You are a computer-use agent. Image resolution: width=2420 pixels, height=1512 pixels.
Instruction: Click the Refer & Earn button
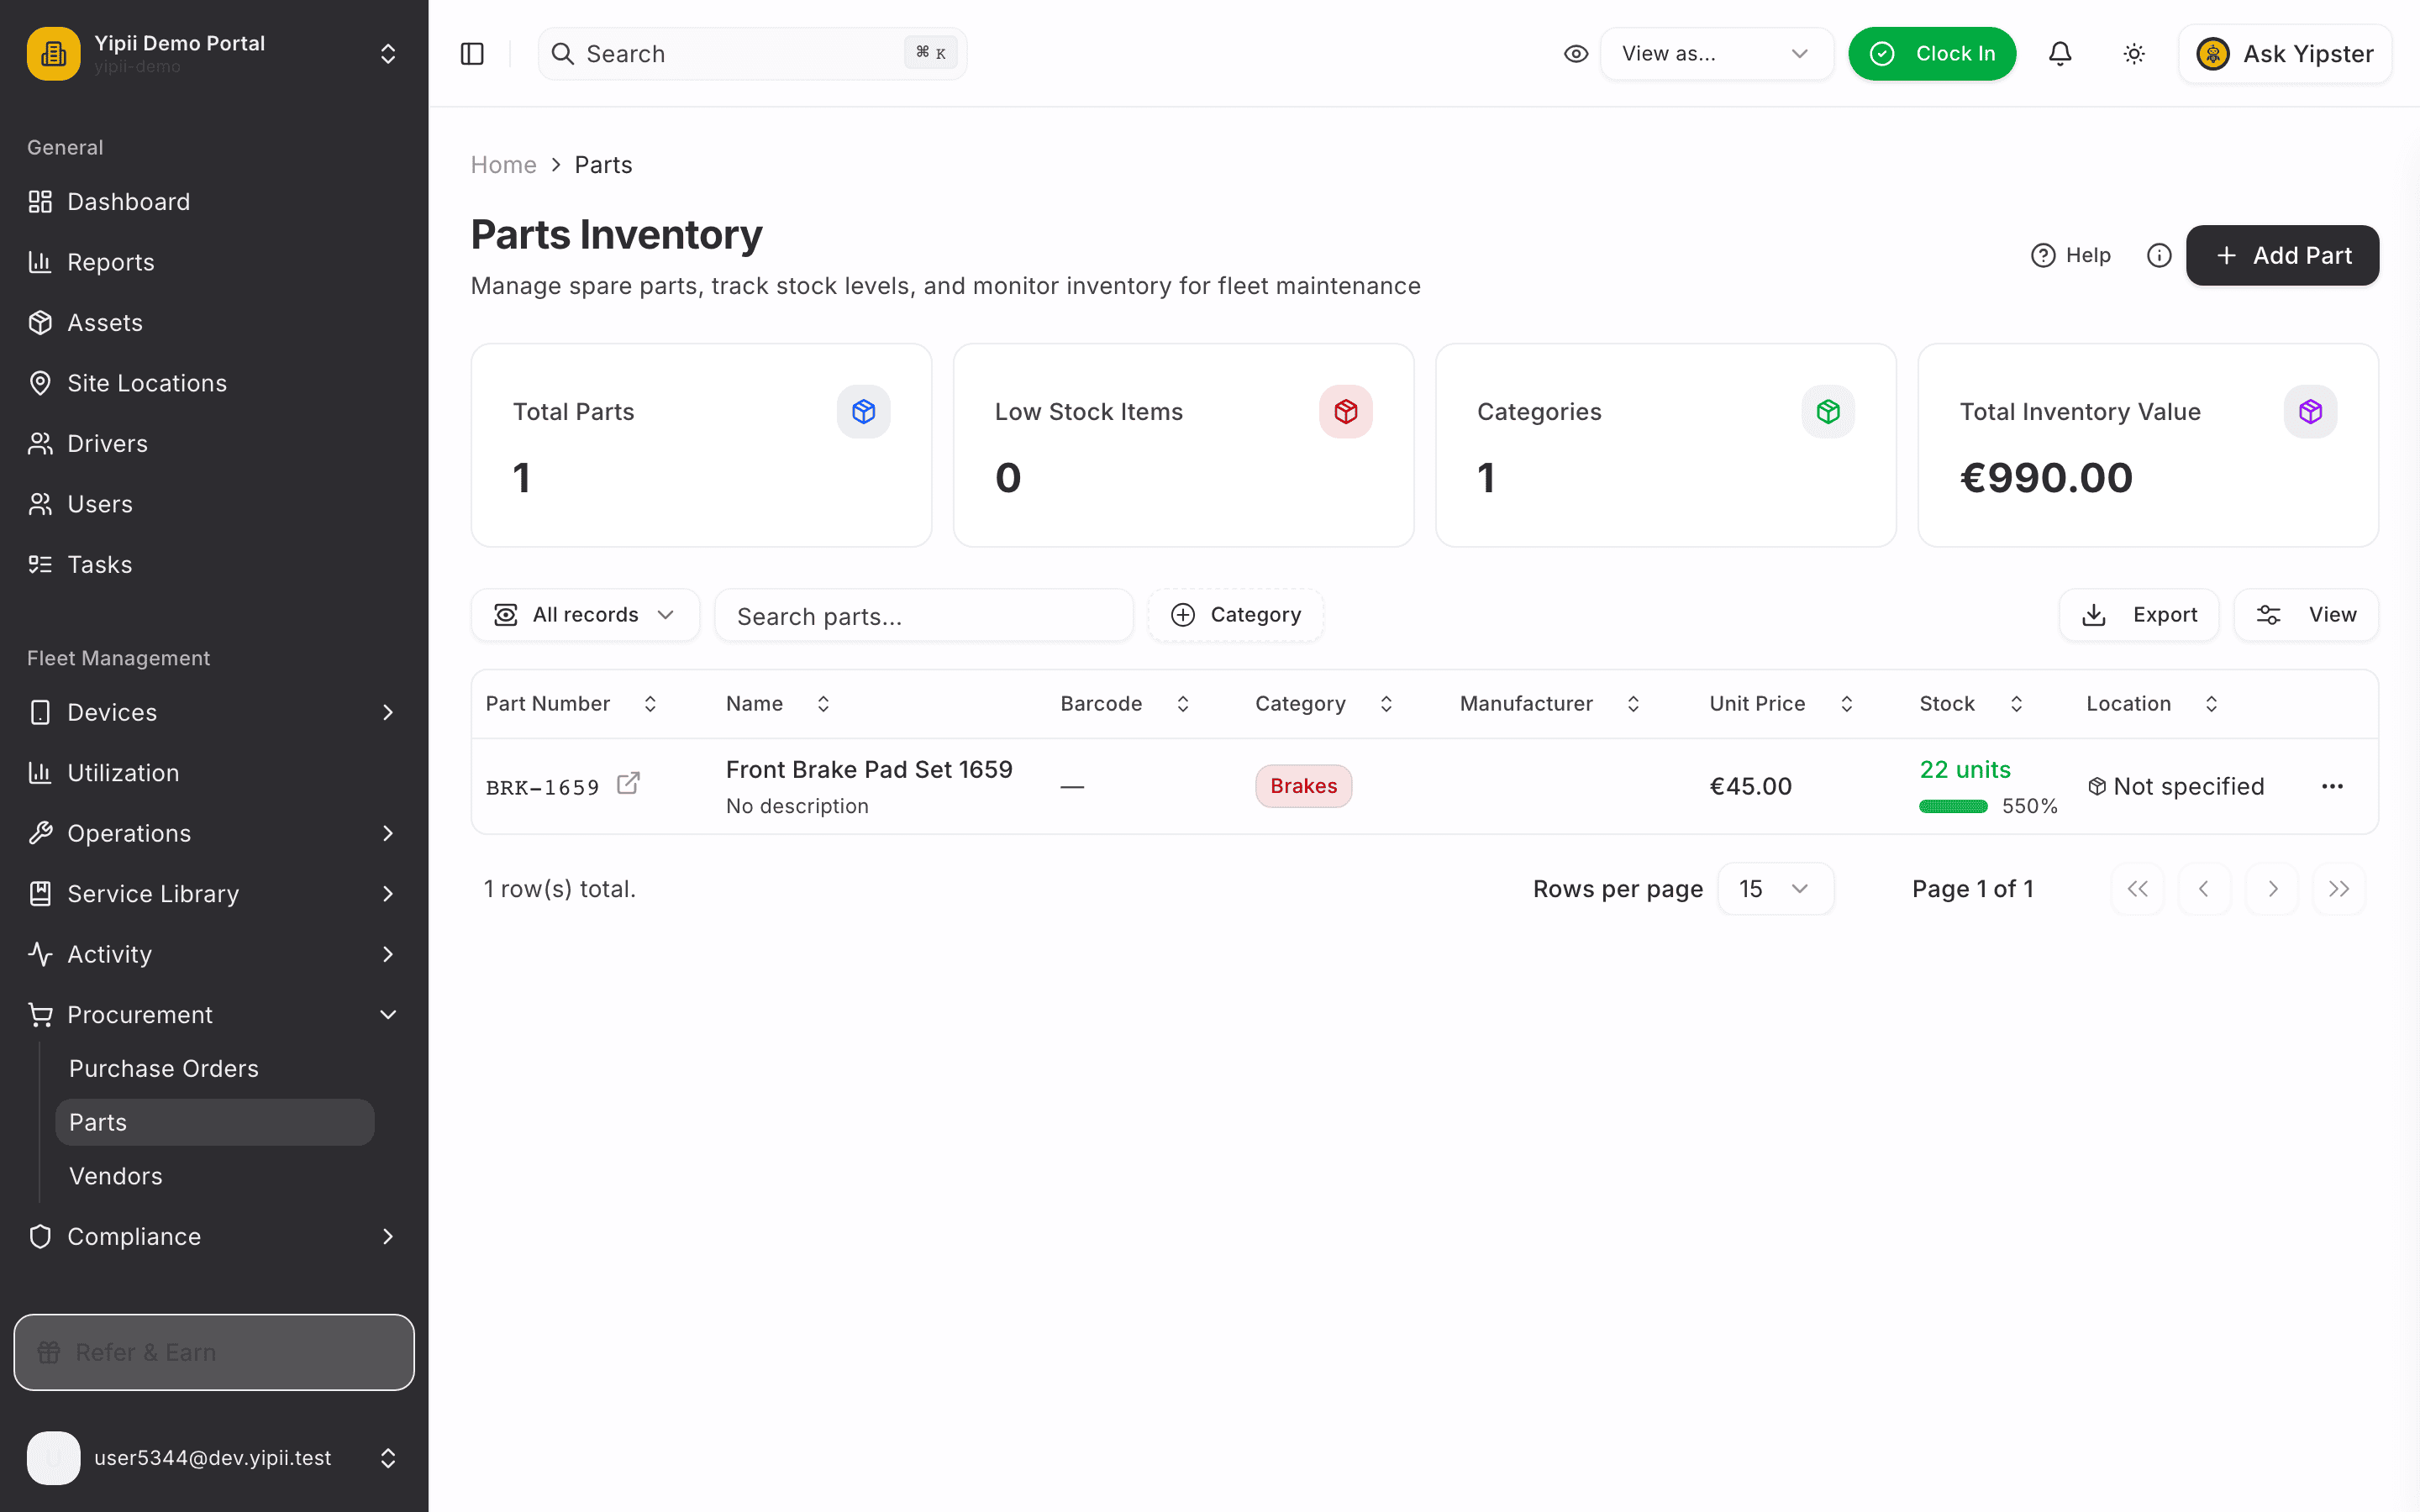(x=214, y=1352)
